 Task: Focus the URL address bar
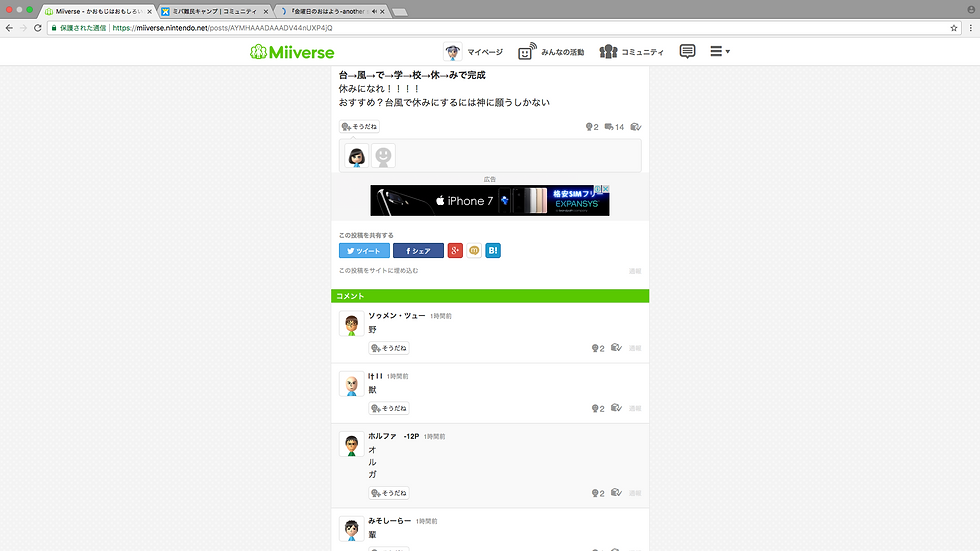(x=504, y=27)
